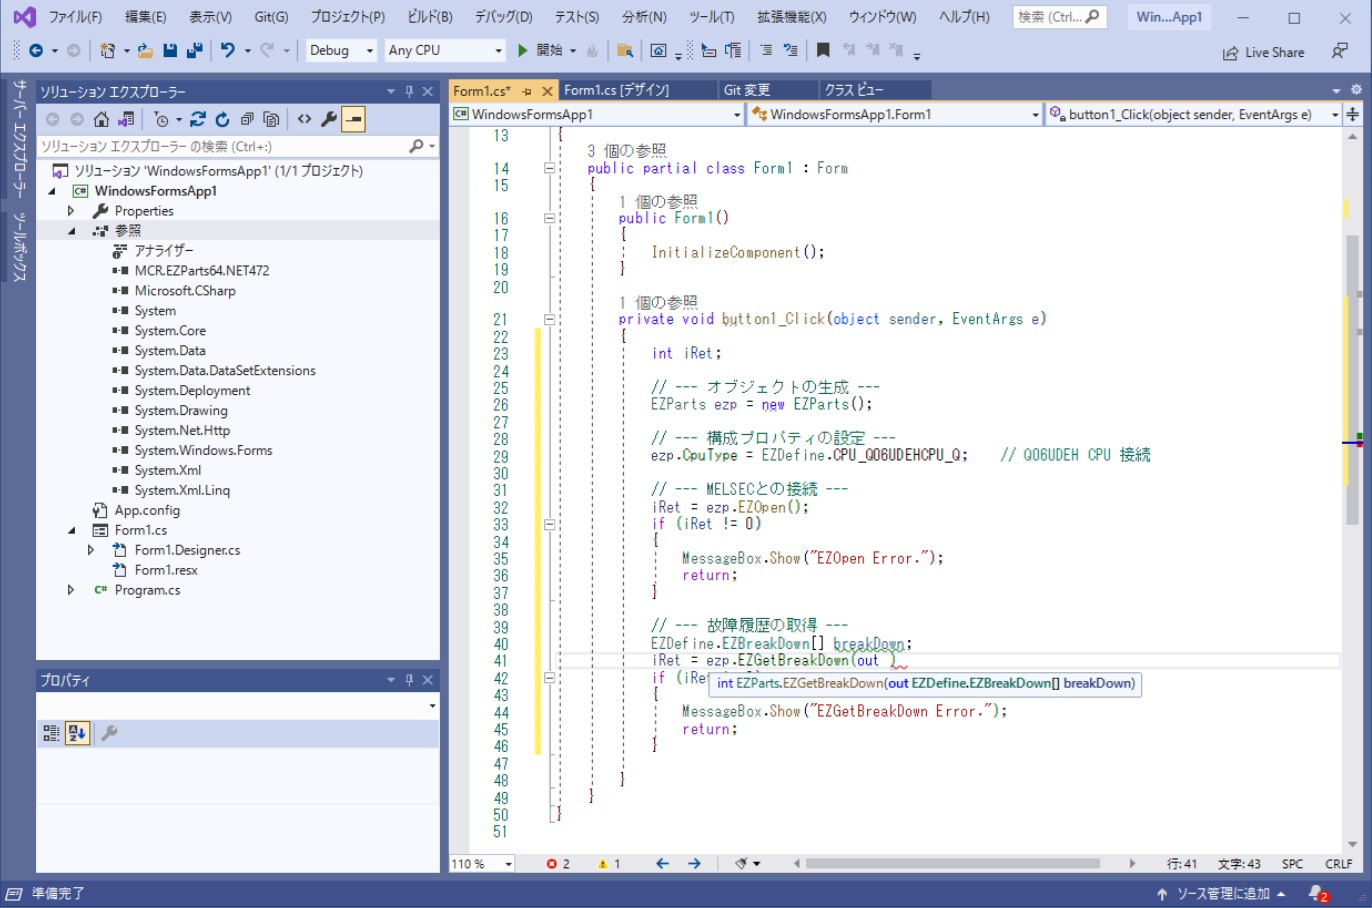Click the Open File folder icon
1372x908 pixels.
pyautogui.click(x=145, y=50)
